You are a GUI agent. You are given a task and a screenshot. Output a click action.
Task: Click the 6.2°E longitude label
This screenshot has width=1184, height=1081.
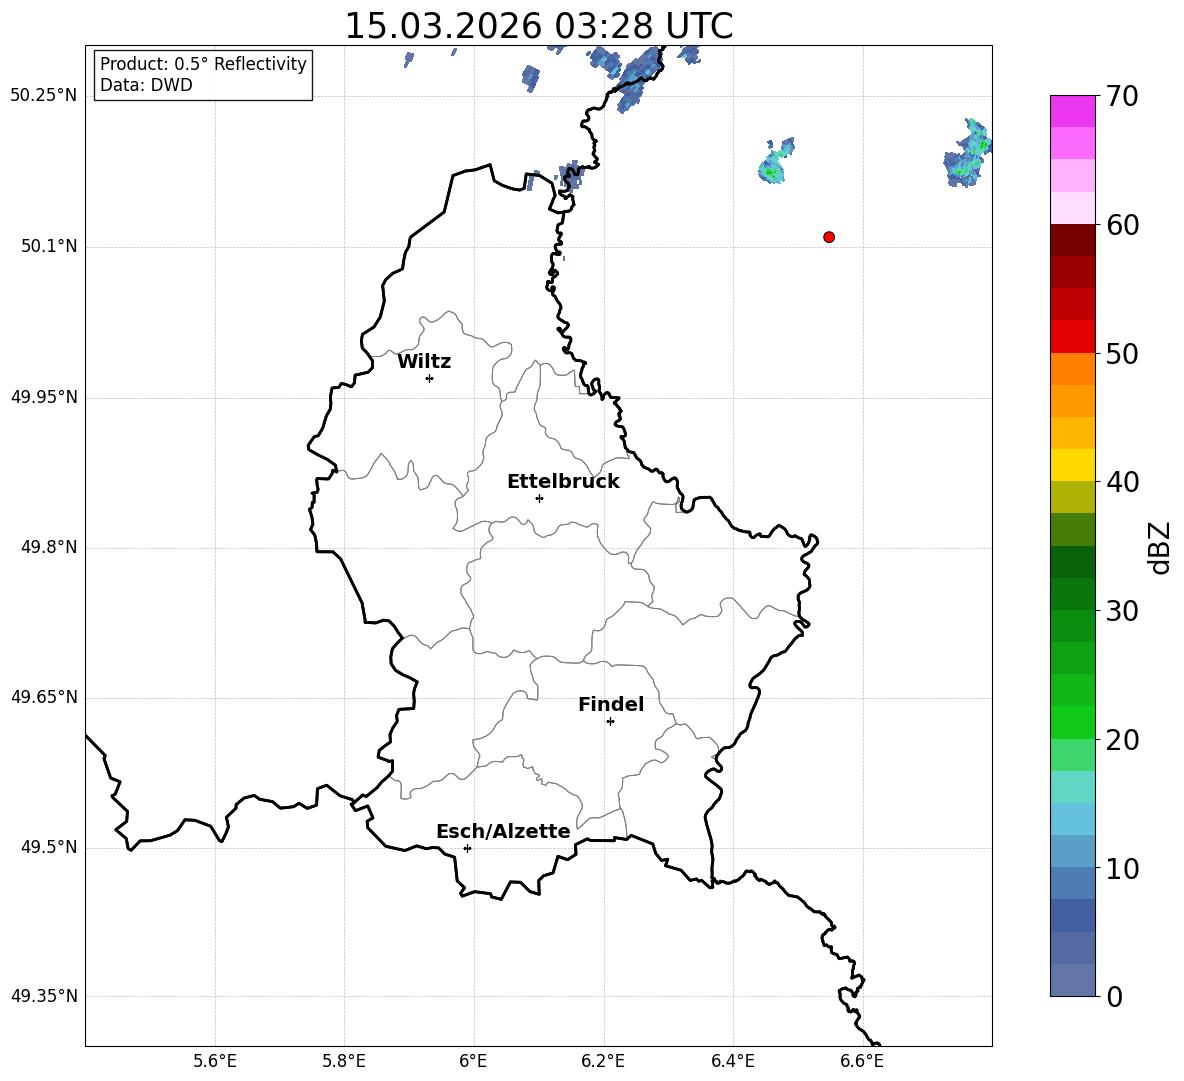point(603,1061)
